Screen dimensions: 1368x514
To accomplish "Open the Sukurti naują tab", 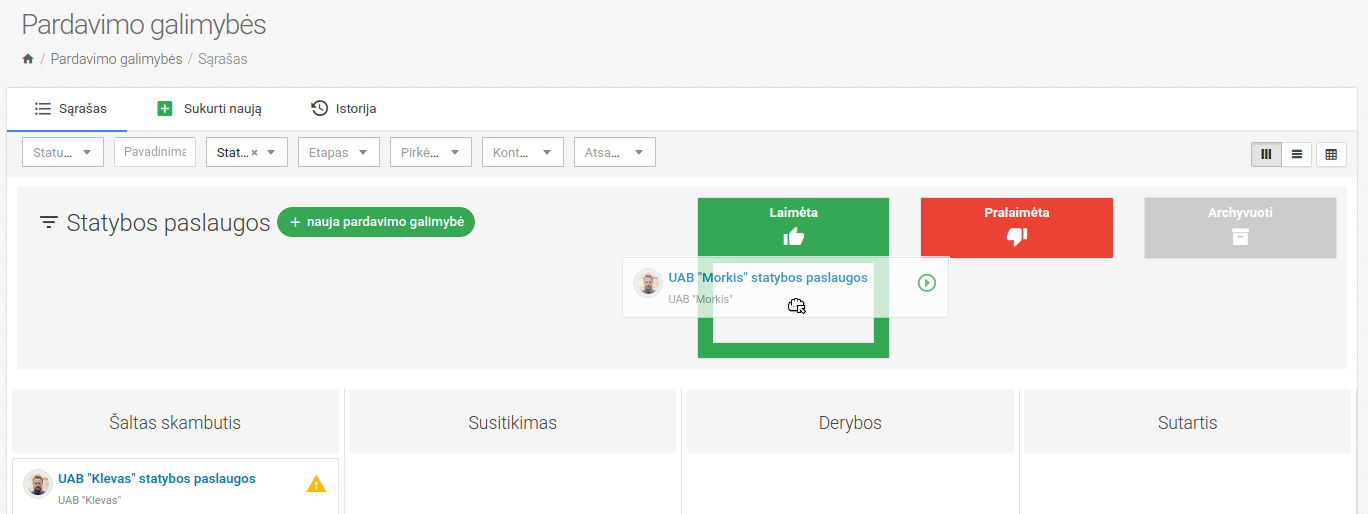I will point(209,108).
